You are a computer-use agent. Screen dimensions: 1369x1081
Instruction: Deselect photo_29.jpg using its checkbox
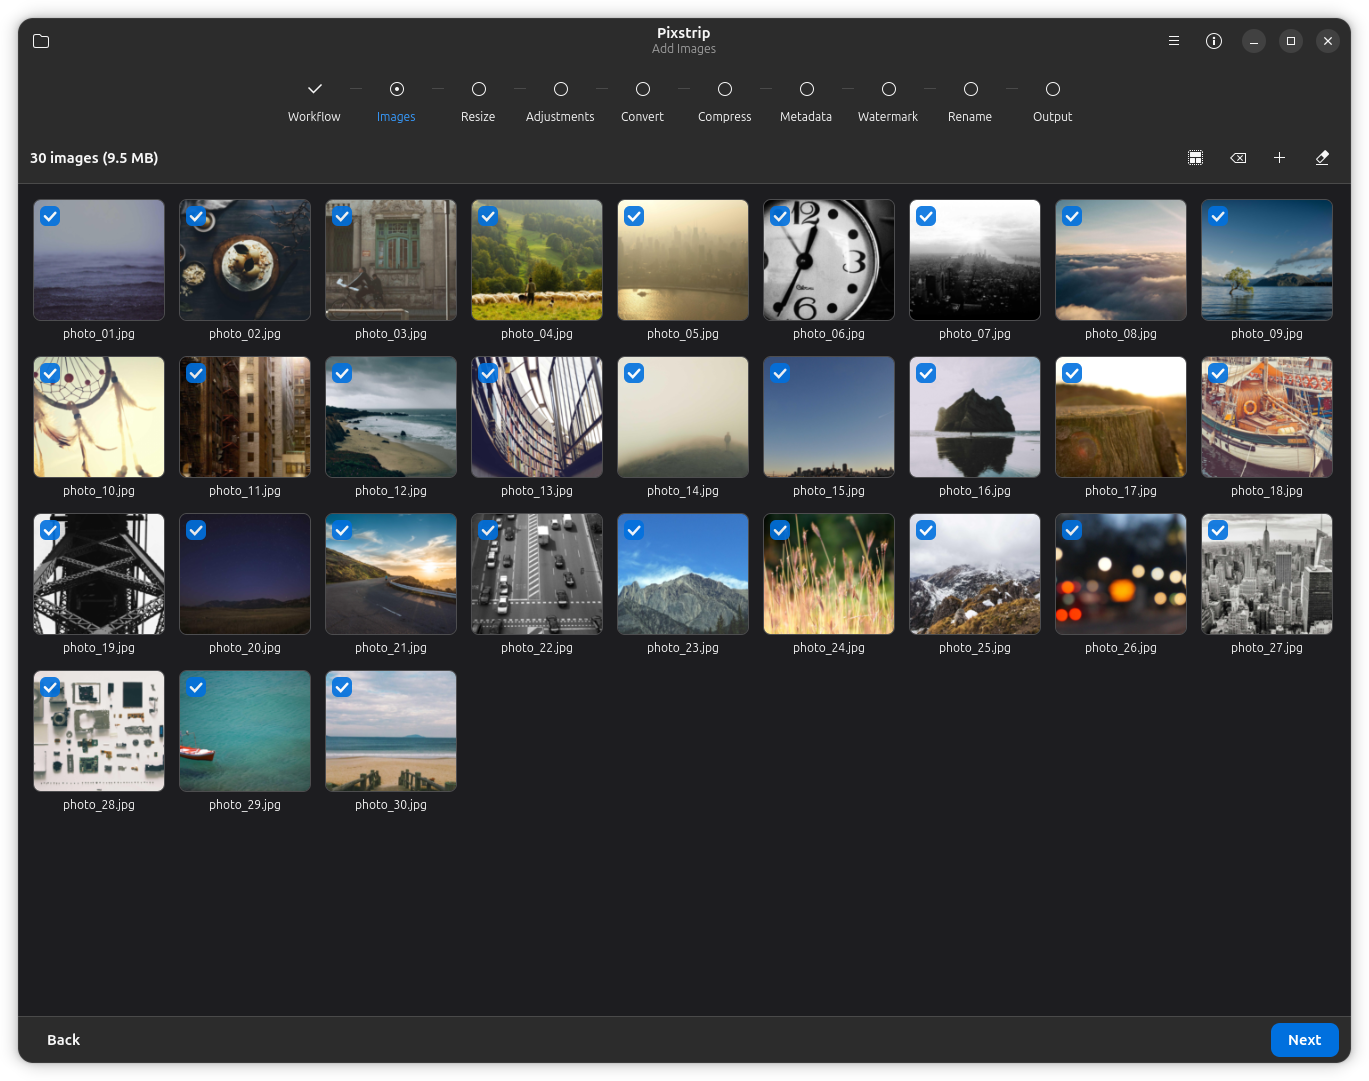(x=196, y=687)
